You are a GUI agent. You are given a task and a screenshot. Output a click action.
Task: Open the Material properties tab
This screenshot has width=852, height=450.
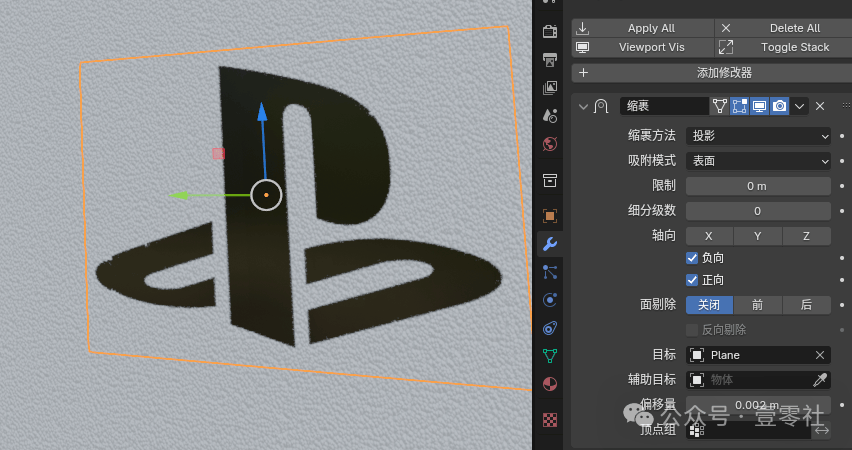pos(549,384)
